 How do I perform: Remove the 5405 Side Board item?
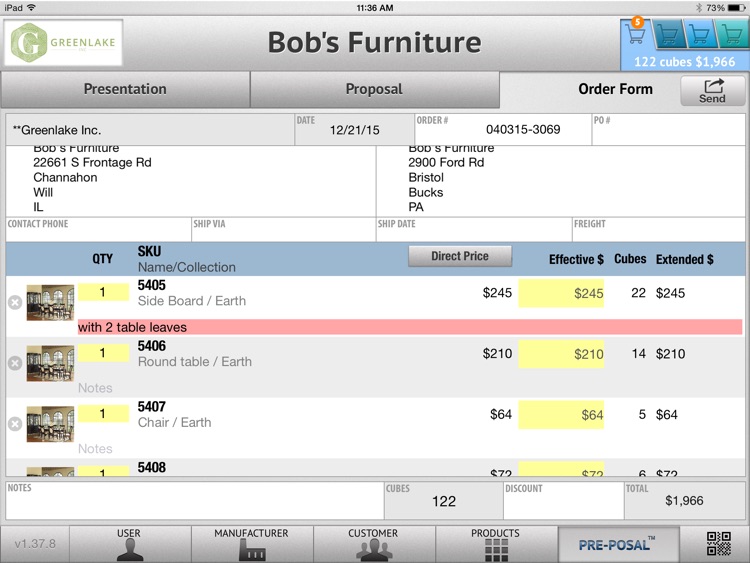point(15,302)
